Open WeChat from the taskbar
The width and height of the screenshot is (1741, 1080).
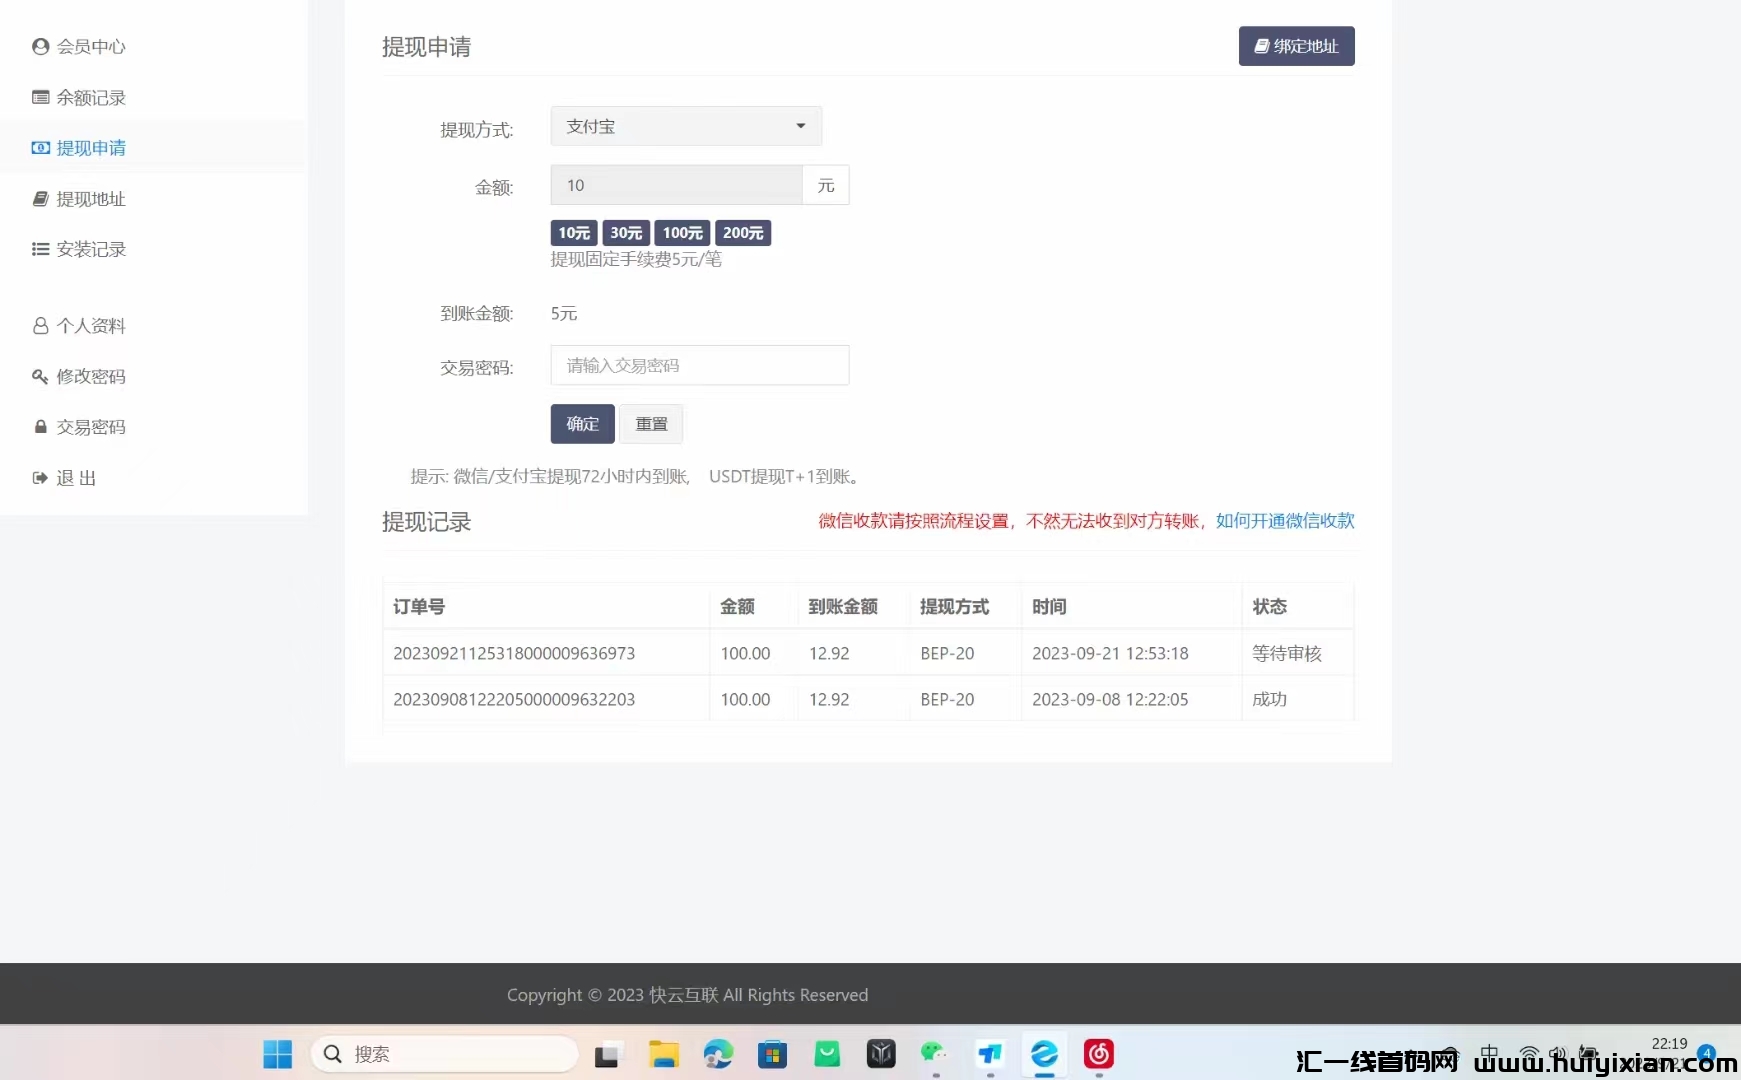pos(934,1054)
